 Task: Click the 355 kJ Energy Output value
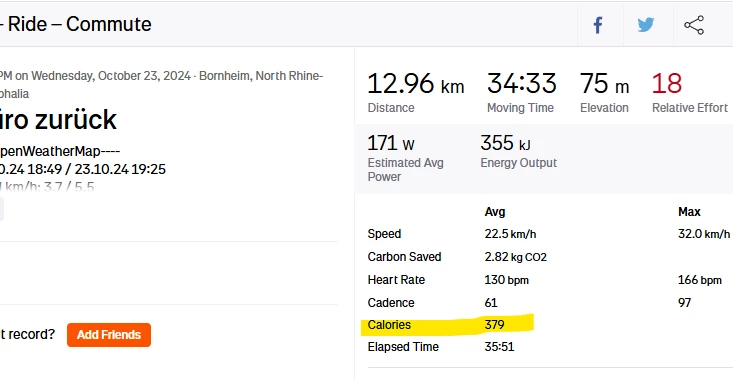tap(505, 143)
